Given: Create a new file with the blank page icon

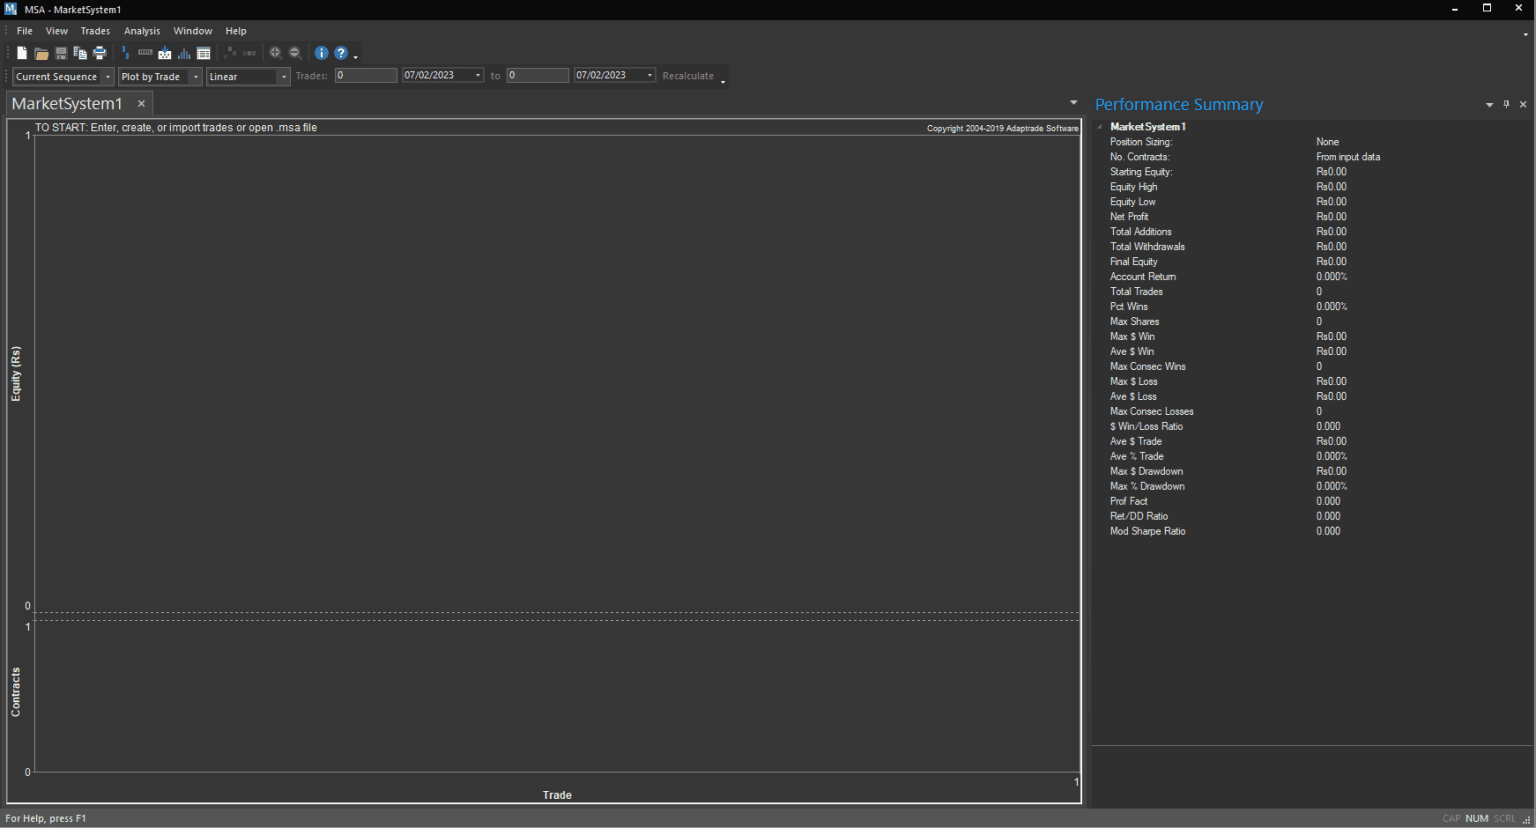Looking at the screenshot, I should [22, 53].
